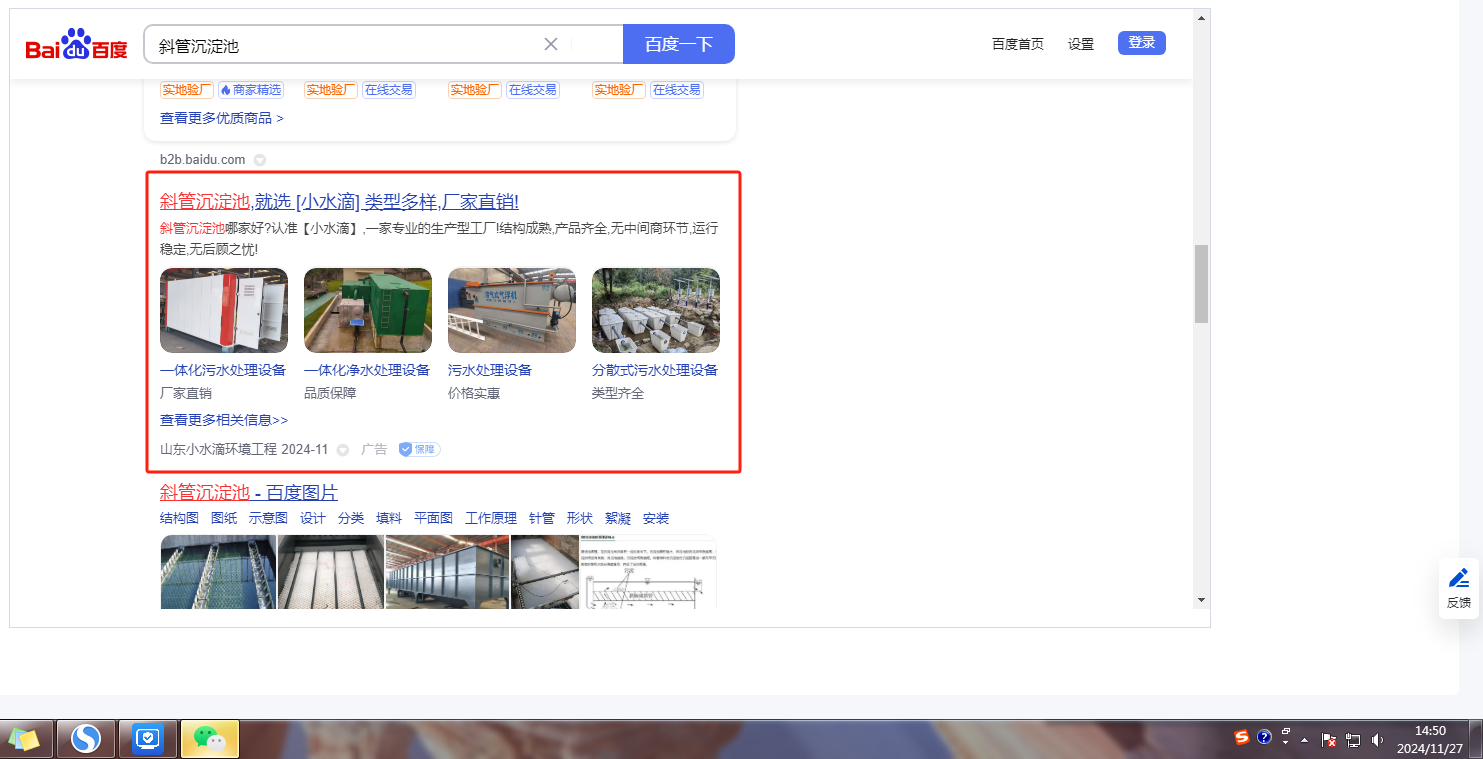The height and width of the screenshot is (759, 1483).
Task: Open the white honeycomb tube image result
Action: (x=331, y=572)
